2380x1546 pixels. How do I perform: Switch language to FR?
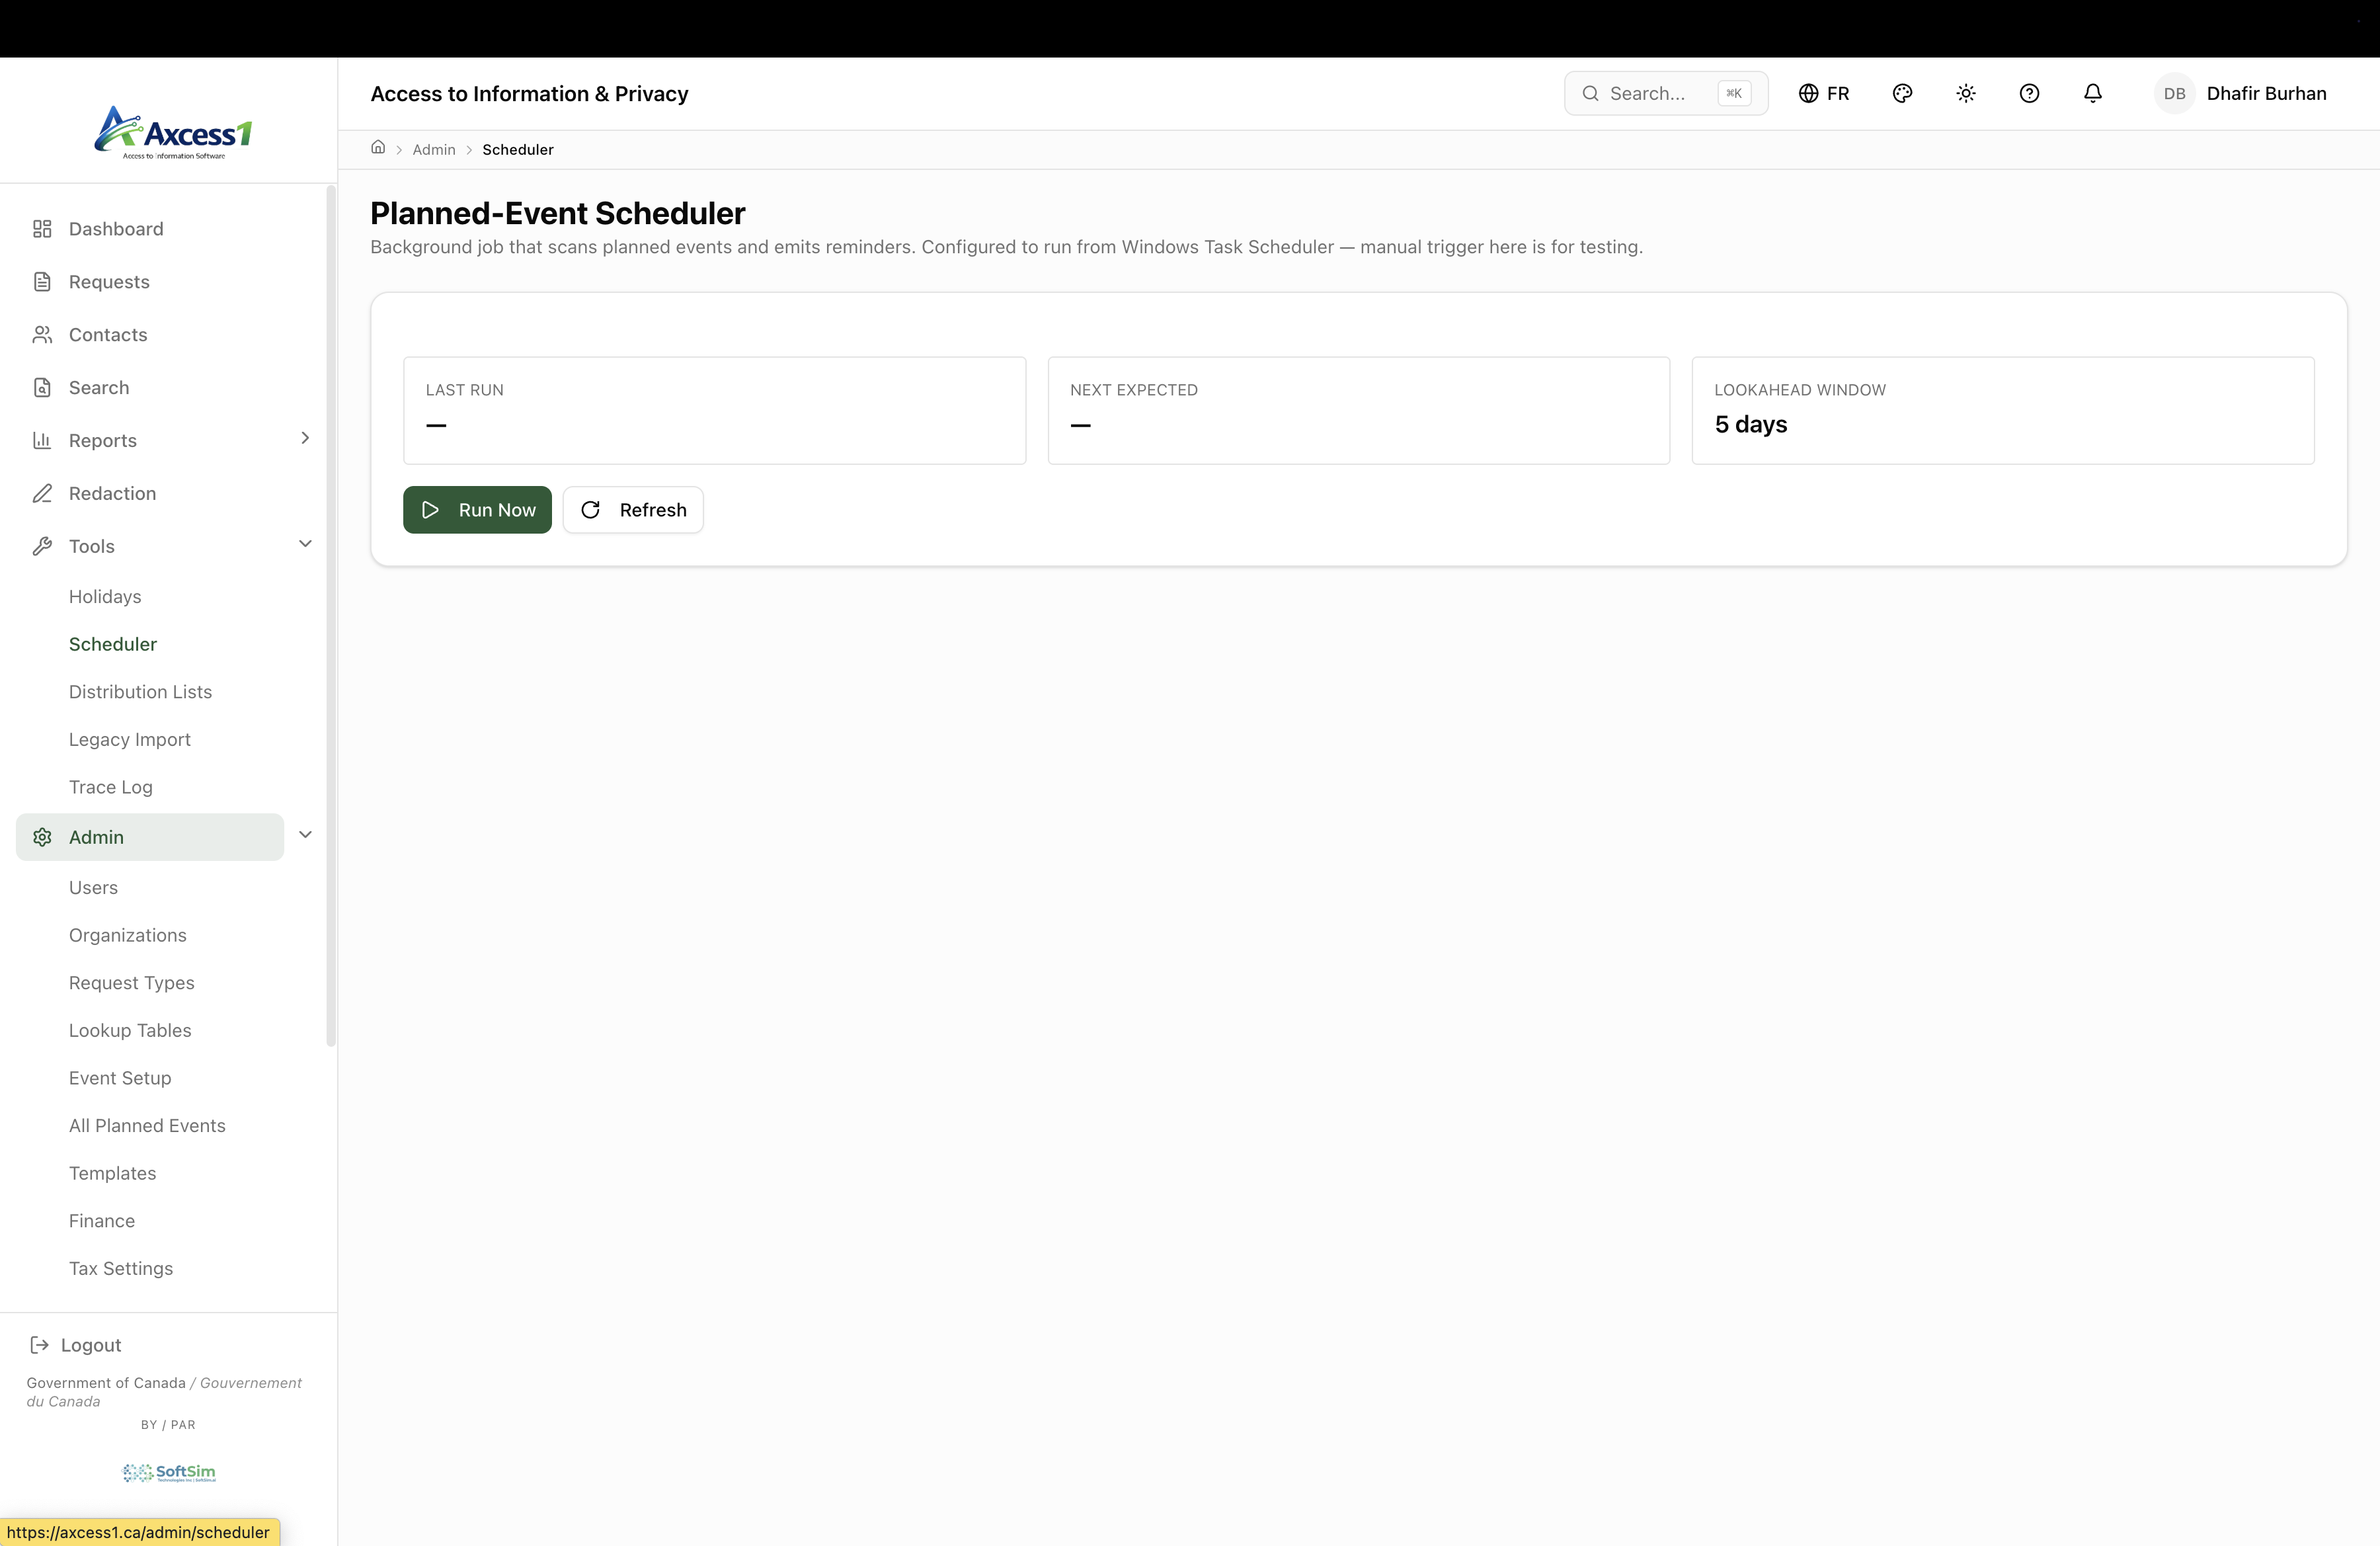[1824, 93]
